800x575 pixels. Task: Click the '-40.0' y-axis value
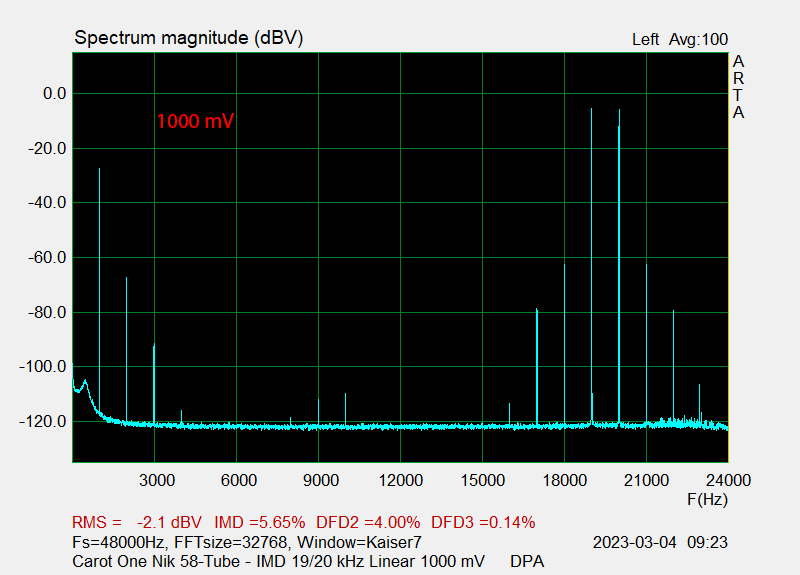(x=47, y=203)
